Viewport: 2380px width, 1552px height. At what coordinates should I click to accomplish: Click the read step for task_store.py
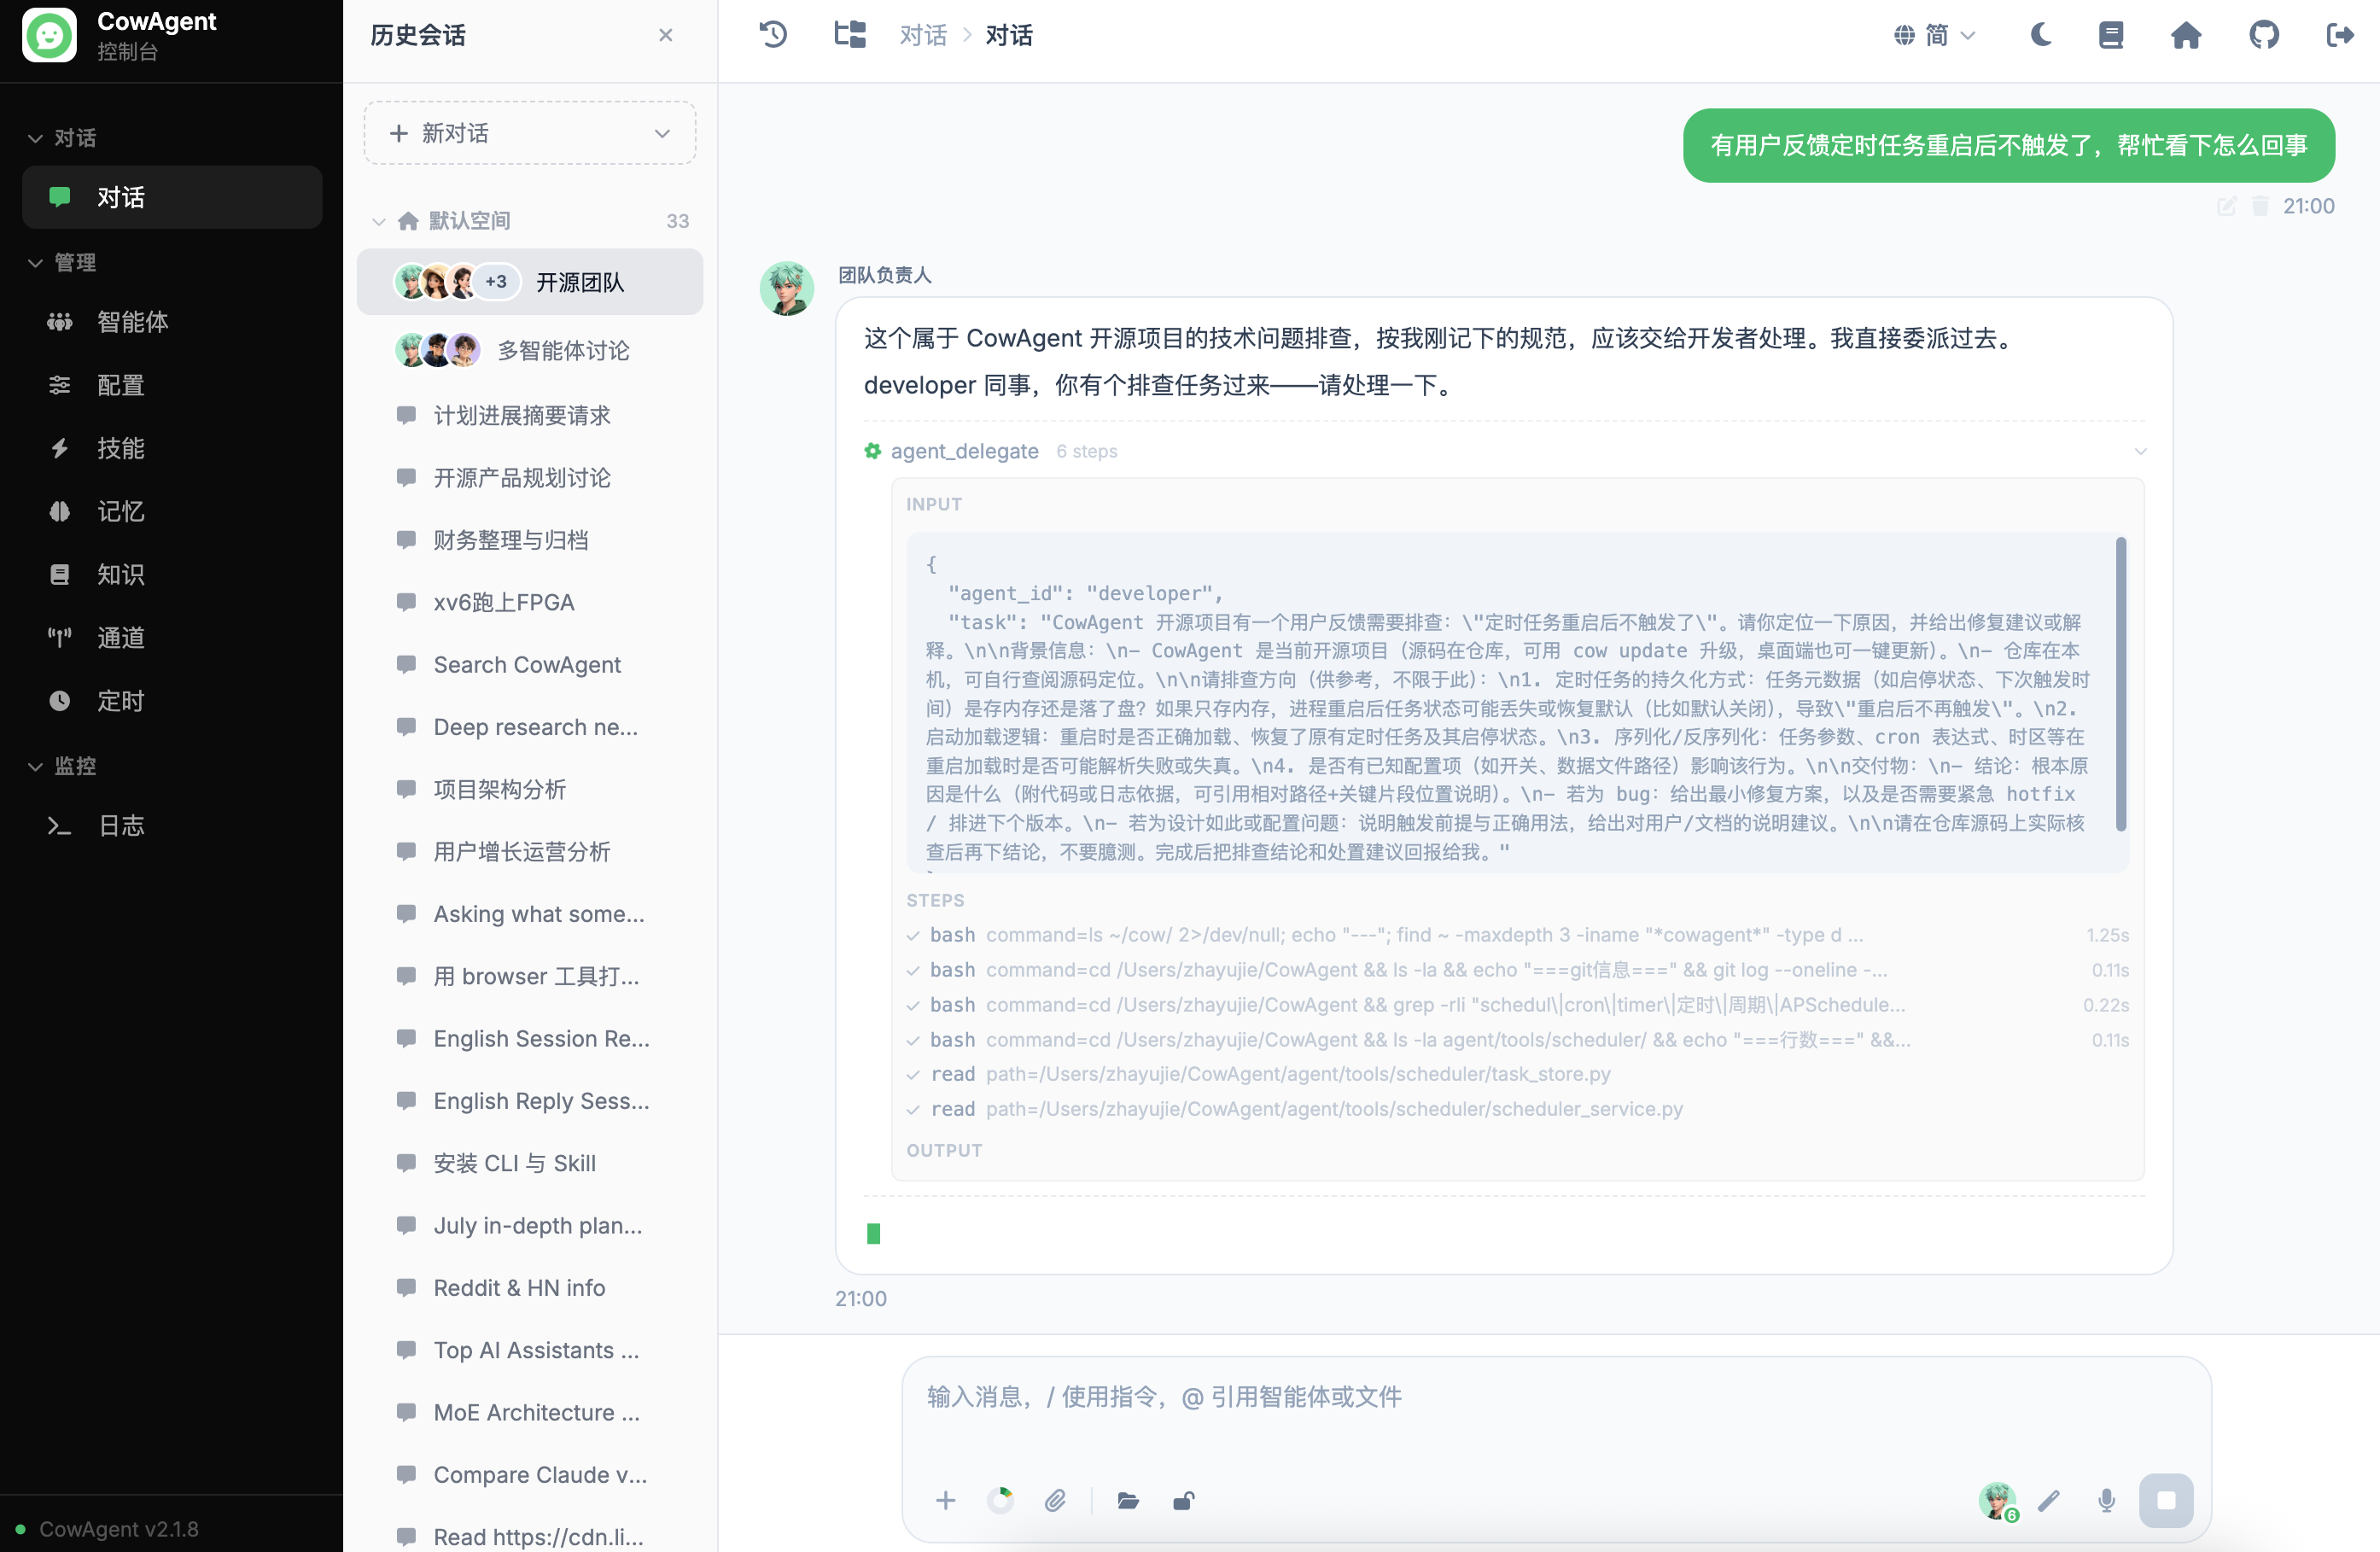pyautogui.click(x=1517, y=1074)
